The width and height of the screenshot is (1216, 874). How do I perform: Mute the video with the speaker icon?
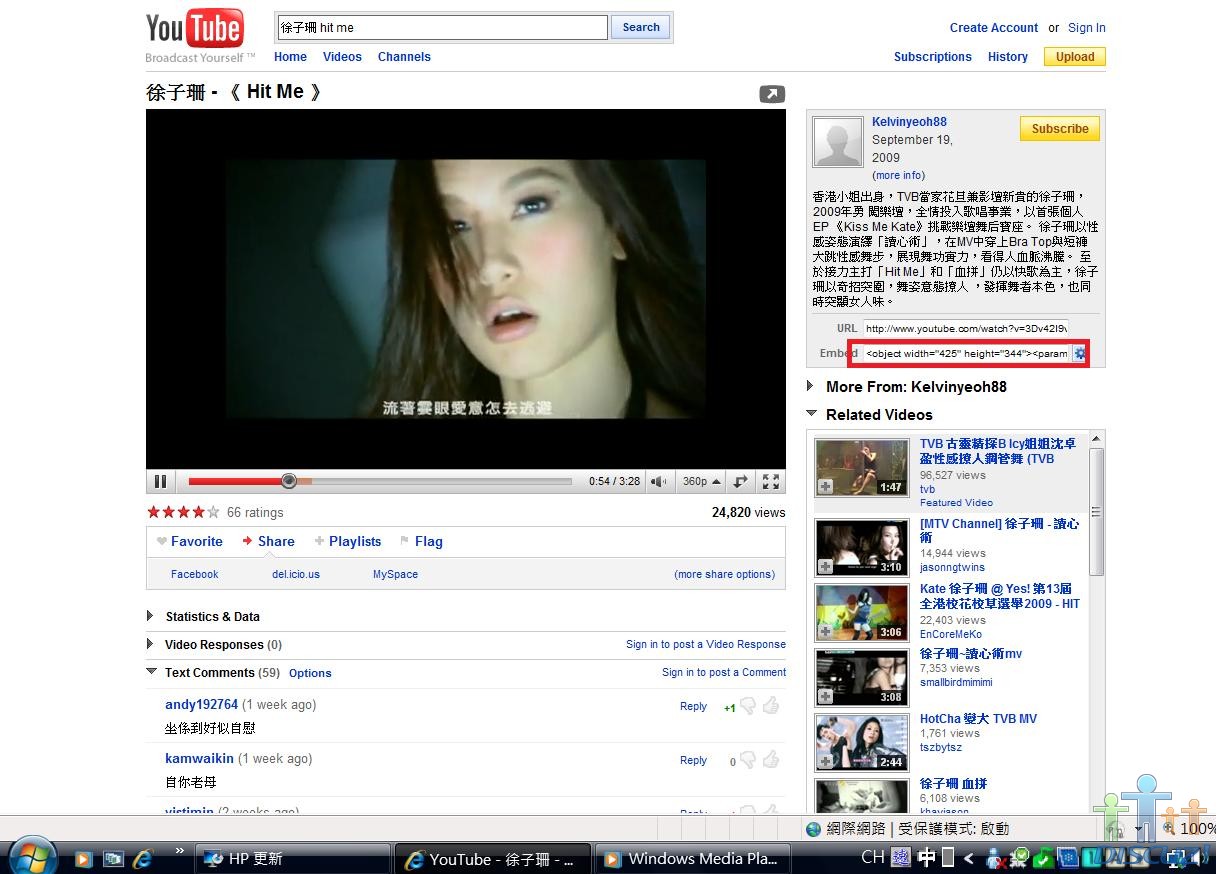[x=659, y=482]
